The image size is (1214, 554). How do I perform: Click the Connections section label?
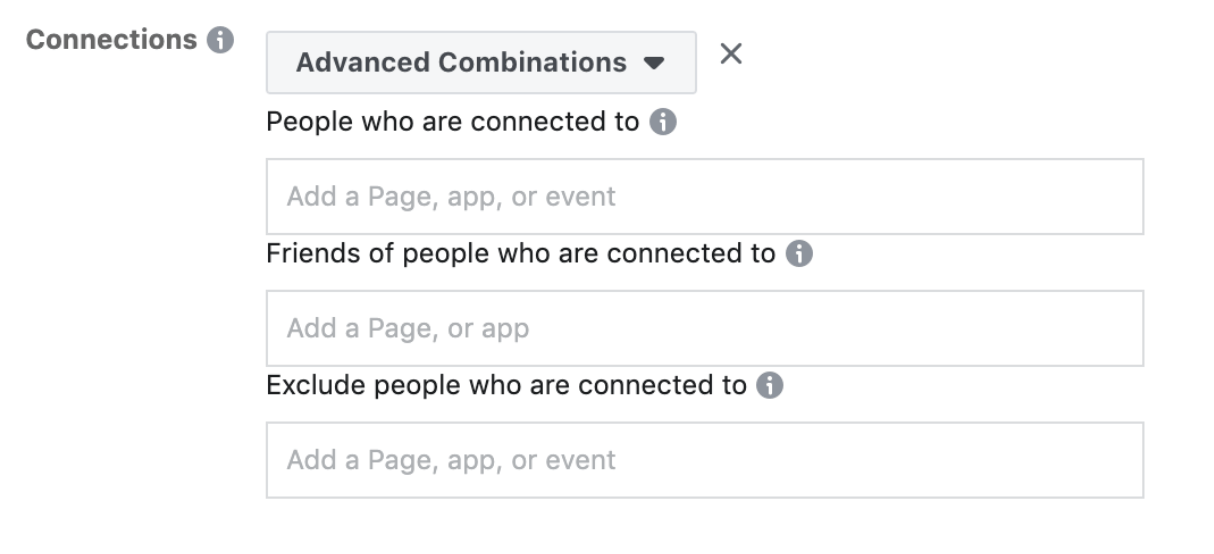point(112,40)
